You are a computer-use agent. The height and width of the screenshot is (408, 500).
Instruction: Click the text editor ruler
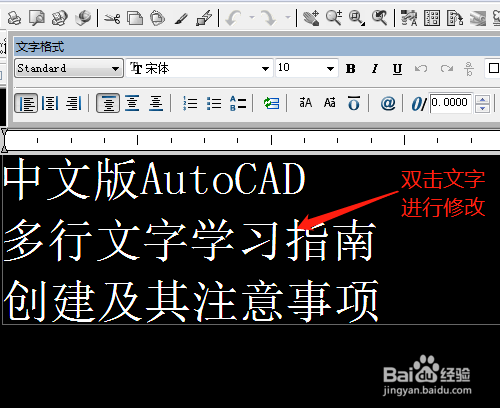pos(253,140)
